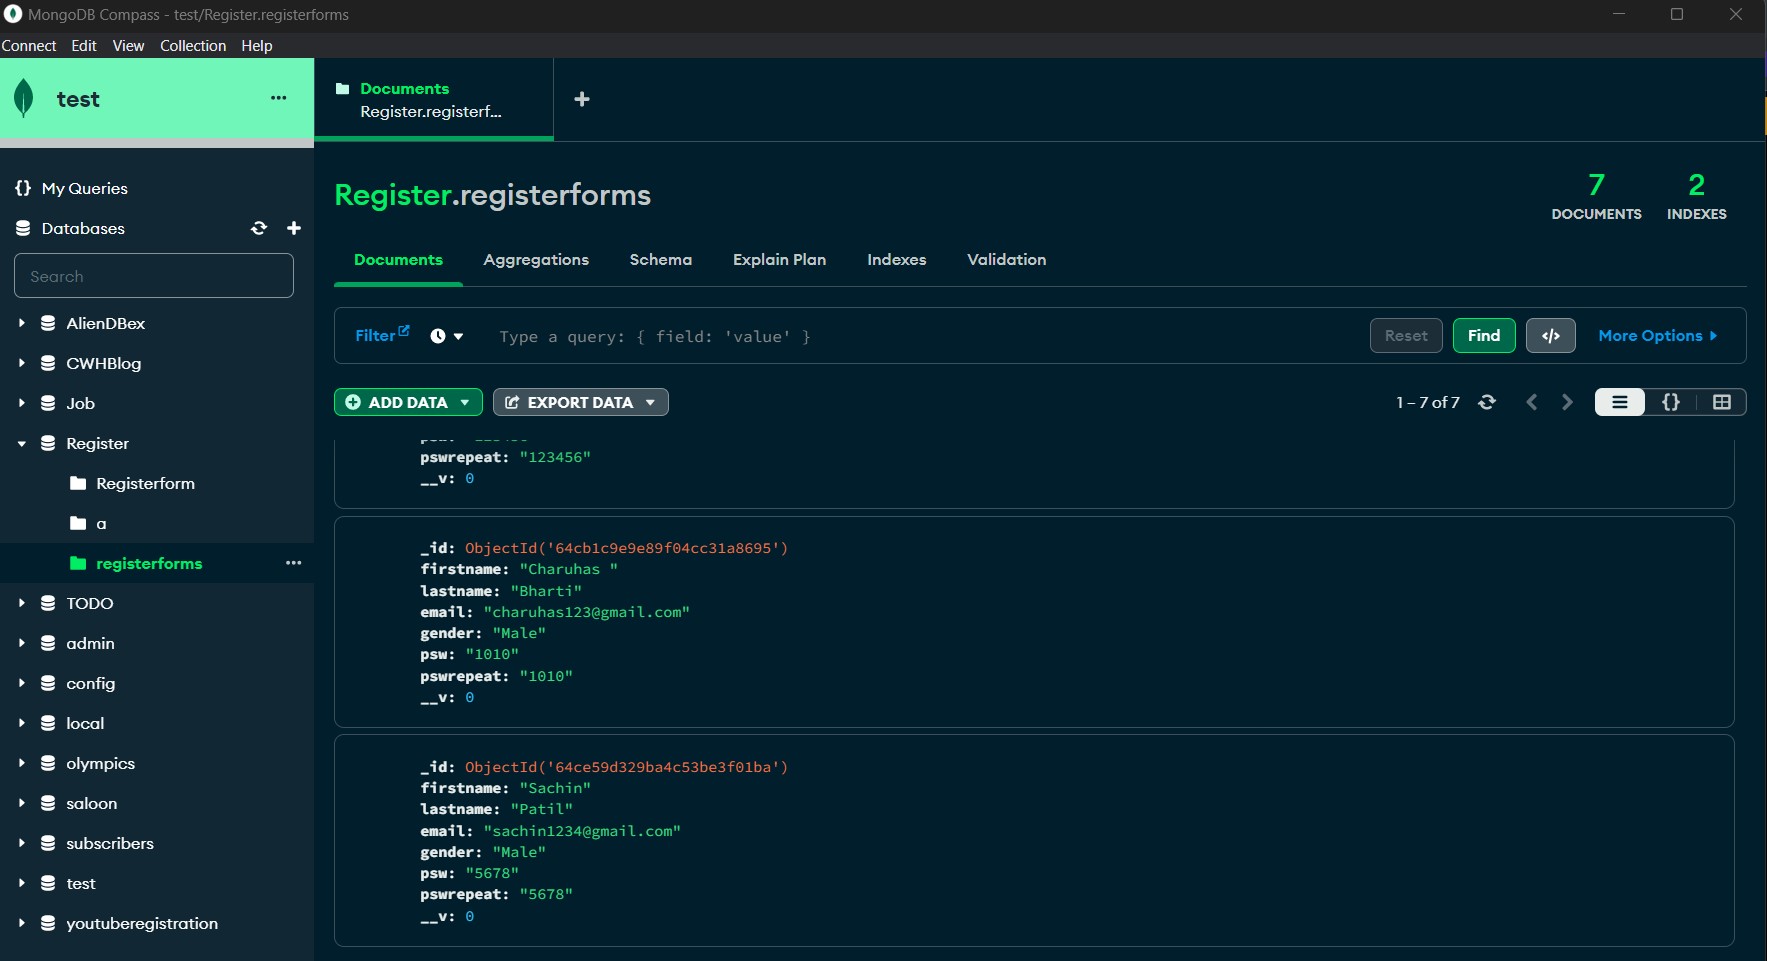1767x961 pixels.
Task: Create a new database with plus icon
Action: click(x=294, y=228)
